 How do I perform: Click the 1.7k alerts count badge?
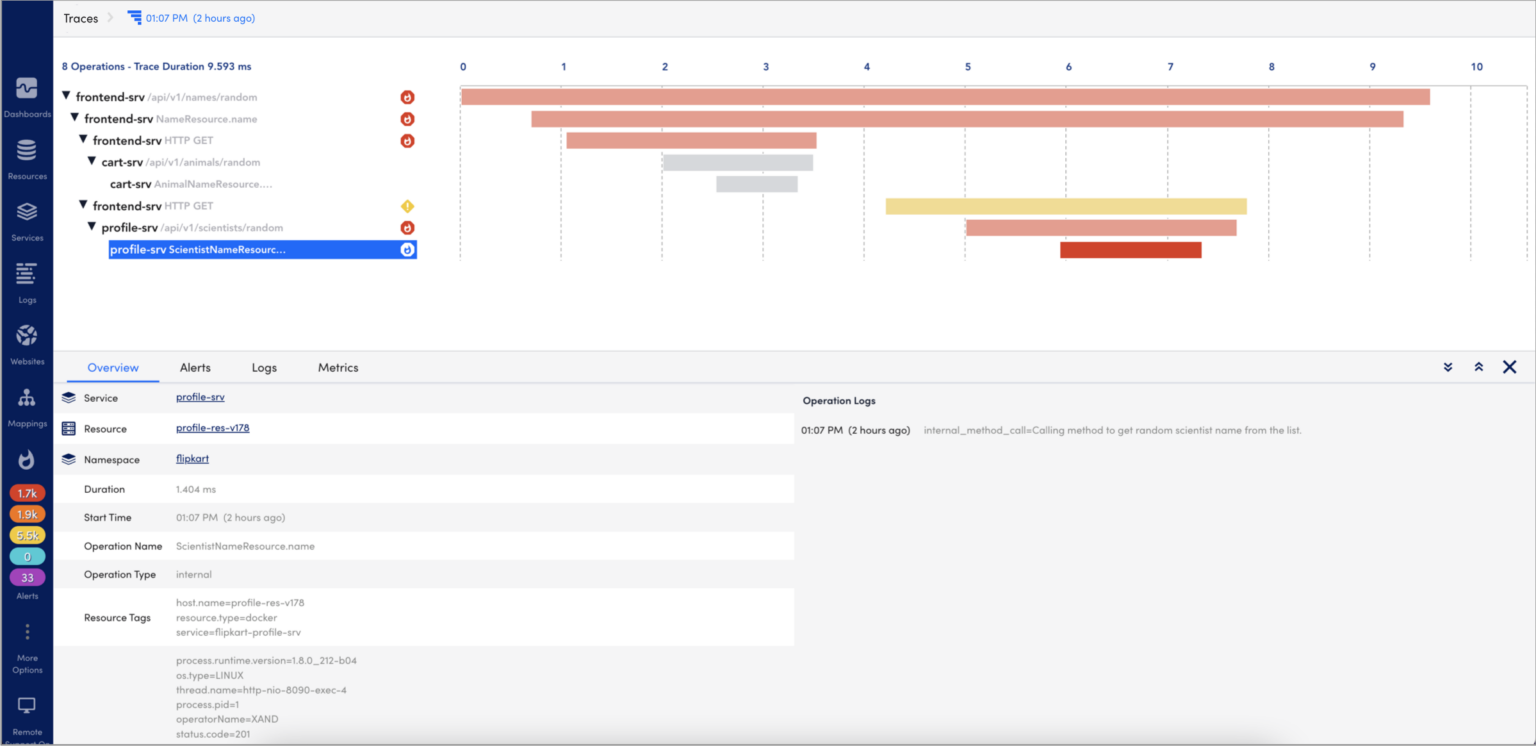[27, 492]
